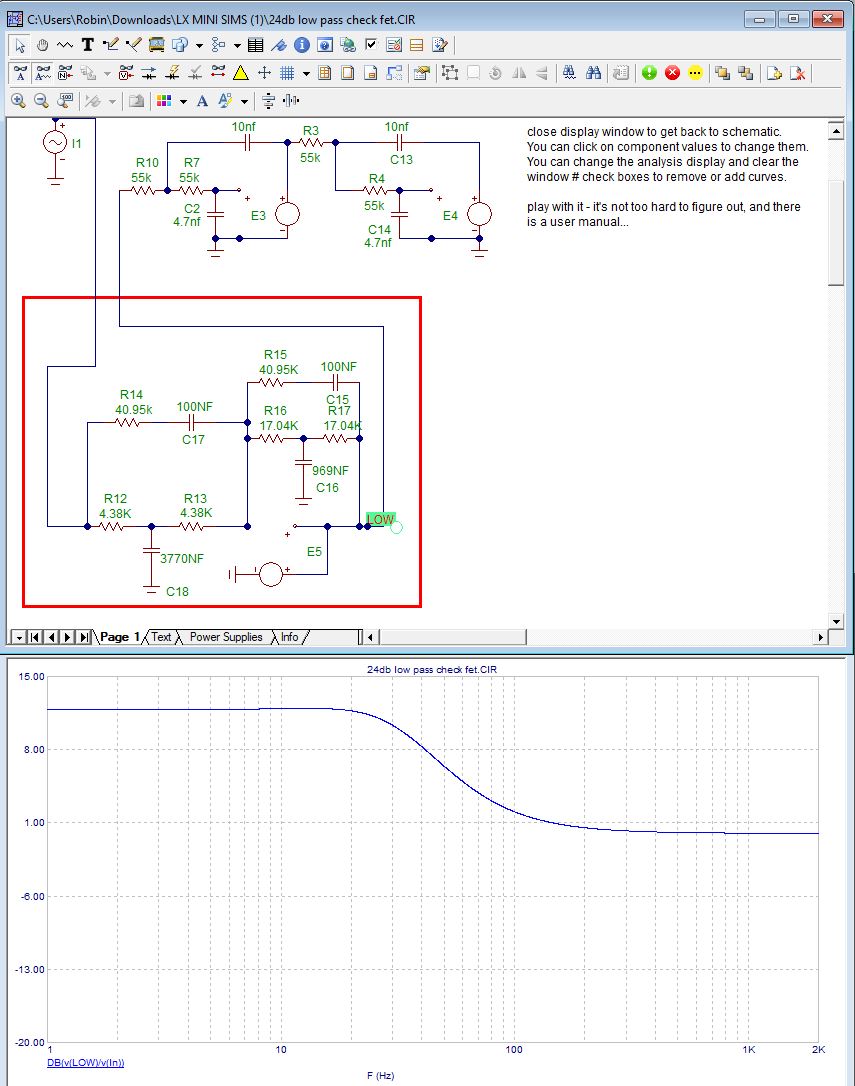The width and height of the screenshot is (855, 1086).
Task: Click the vertical scrollbar down arrow in schematic
Action: click(x=836, y=621)
